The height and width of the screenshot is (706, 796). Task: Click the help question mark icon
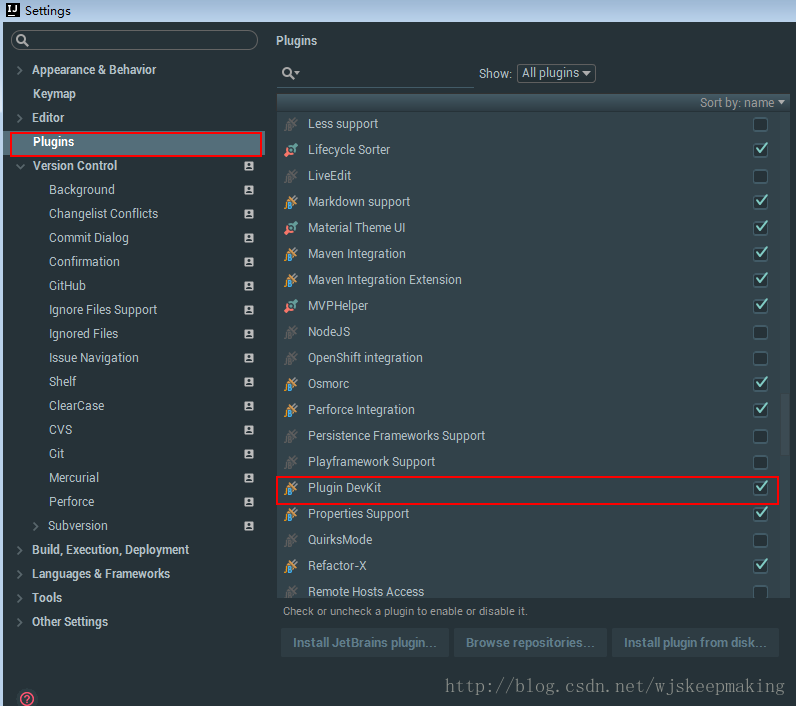(x=27, y=698)
